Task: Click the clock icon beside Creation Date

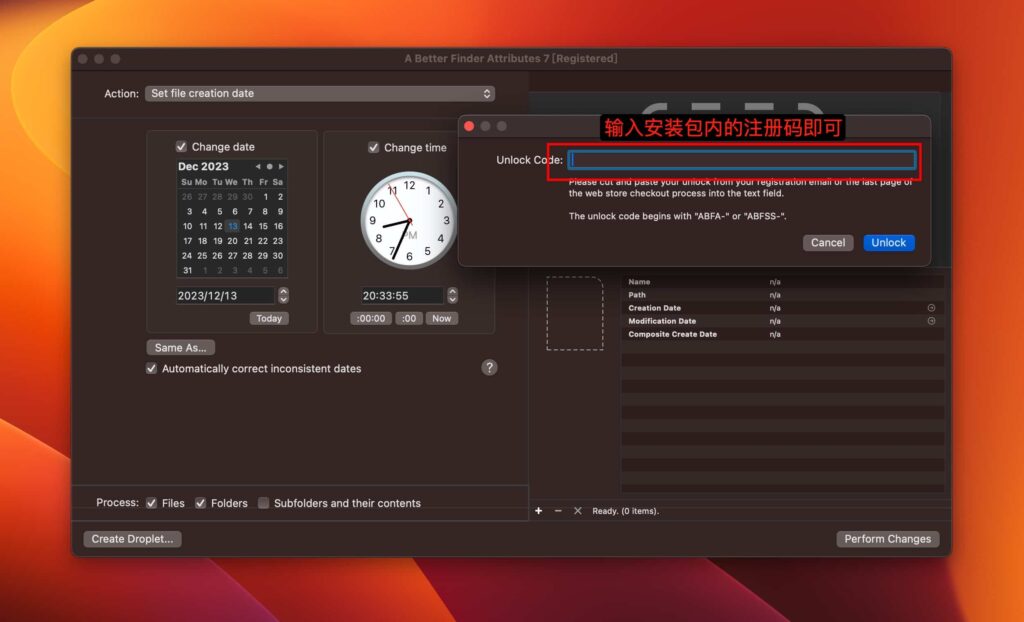Action: click(x=930, y=310)
